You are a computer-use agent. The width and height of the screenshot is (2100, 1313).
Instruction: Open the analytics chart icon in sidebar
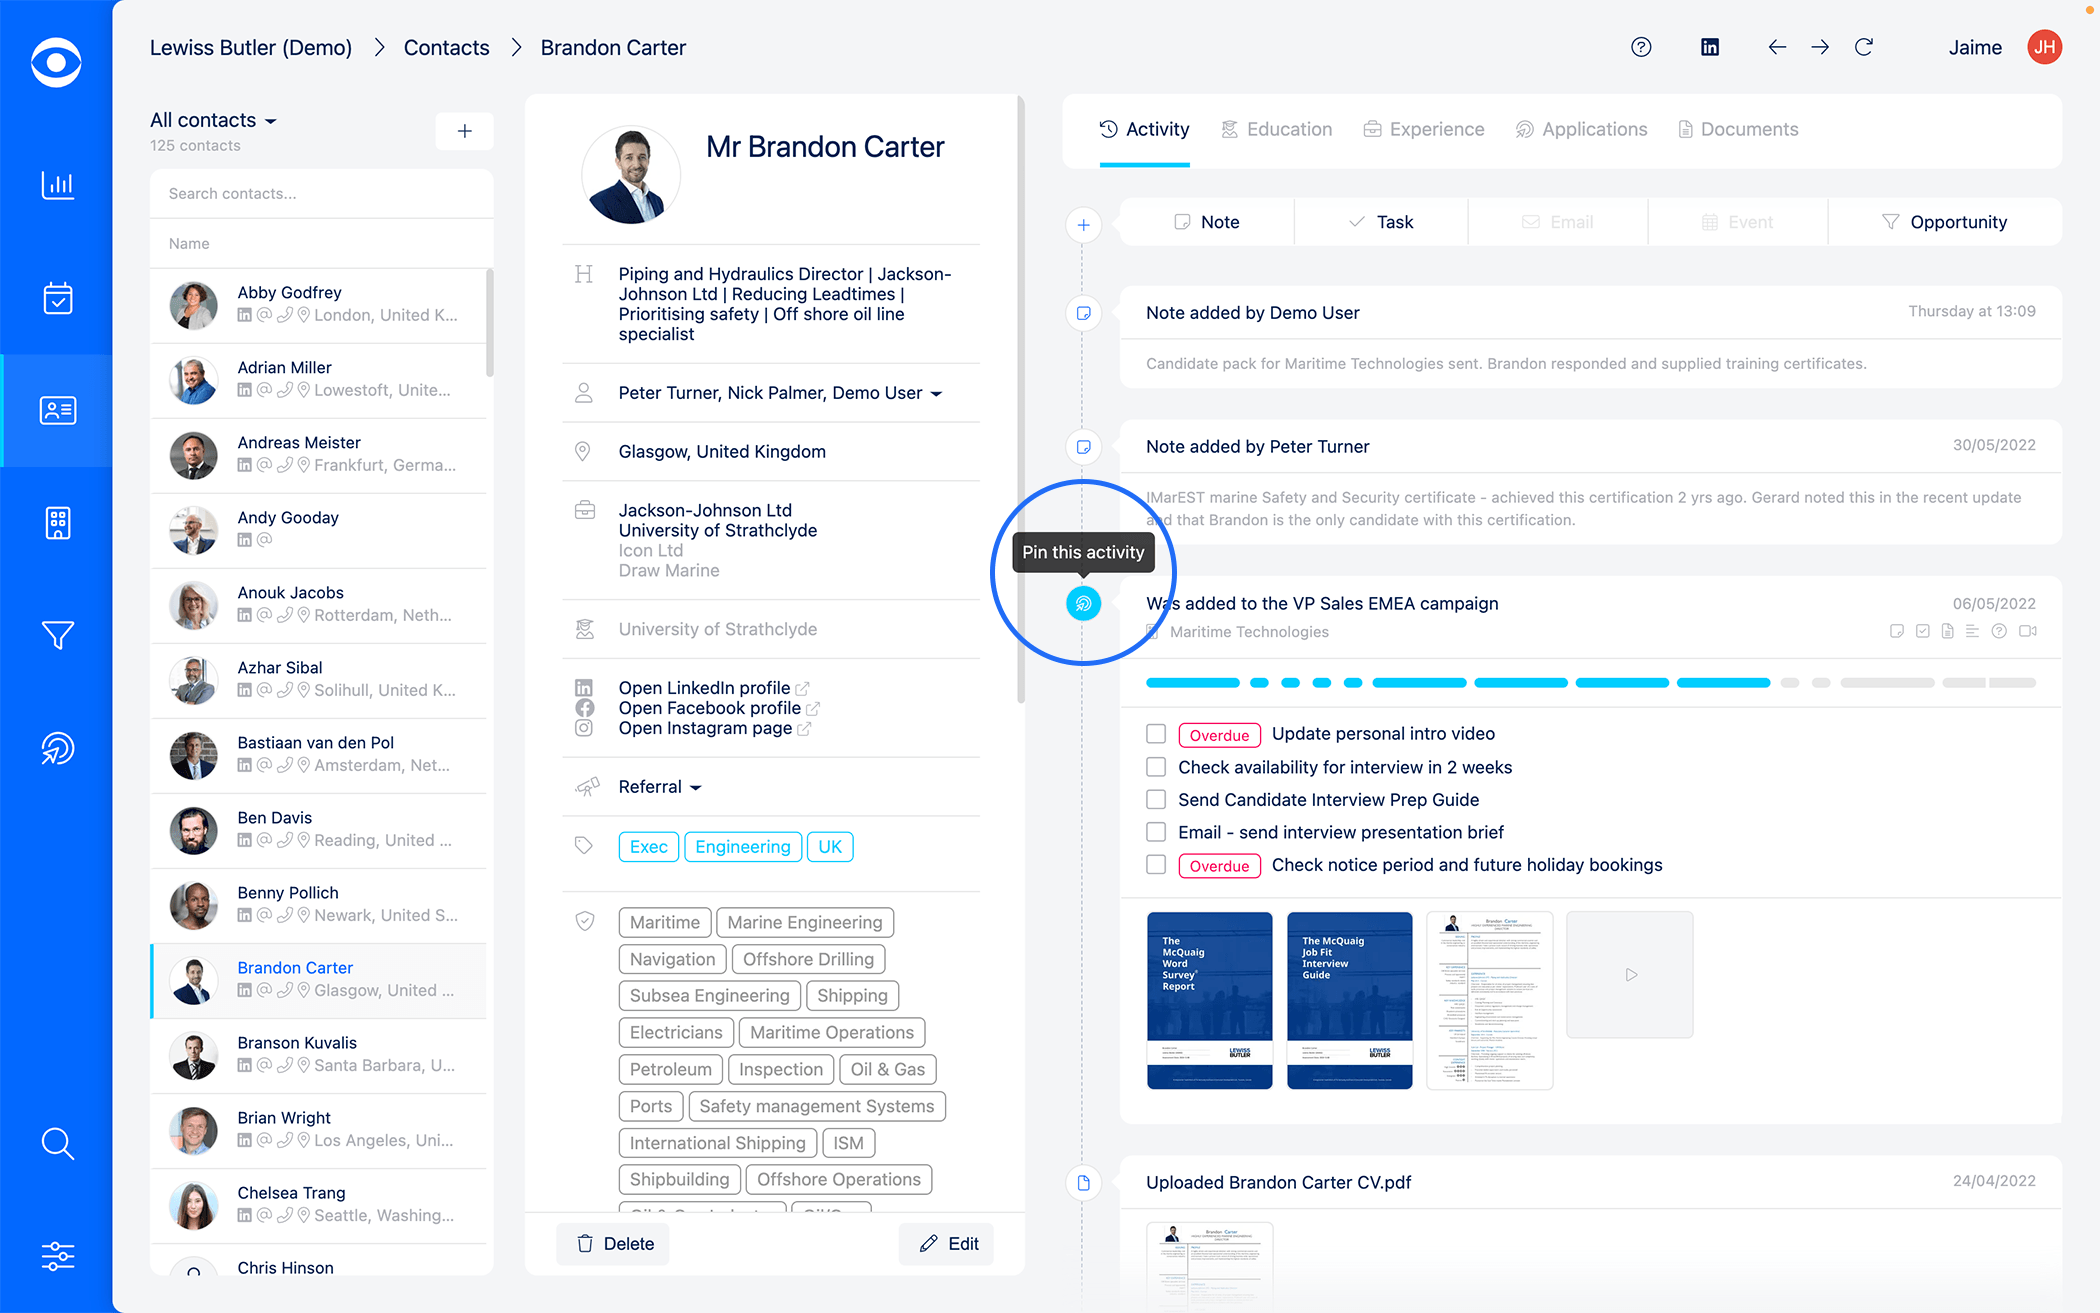click(57, 185)
